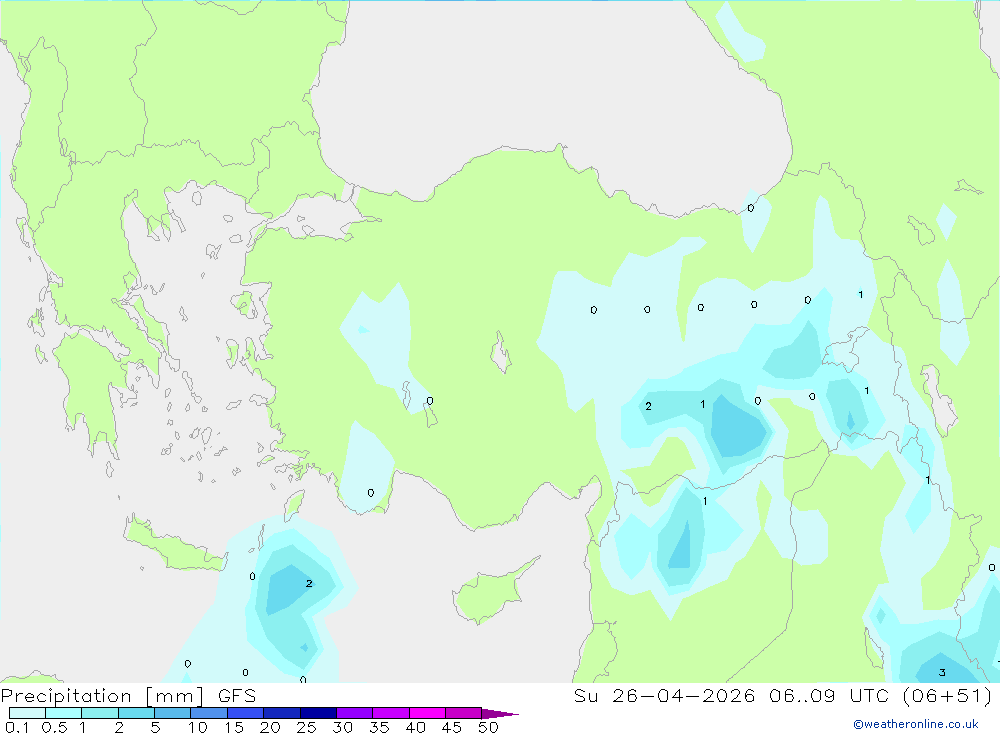This screenshot has height=733, width=1000.
Task: Select the 30–35 mm purple legend swatch
Action: 355,713
